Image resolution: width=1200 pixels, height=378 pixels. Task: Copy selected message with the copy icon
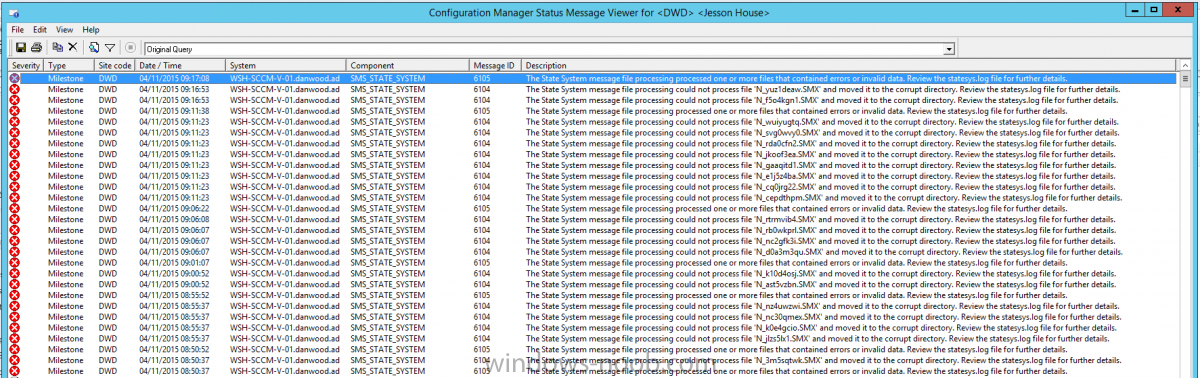[x=57, y=47]
